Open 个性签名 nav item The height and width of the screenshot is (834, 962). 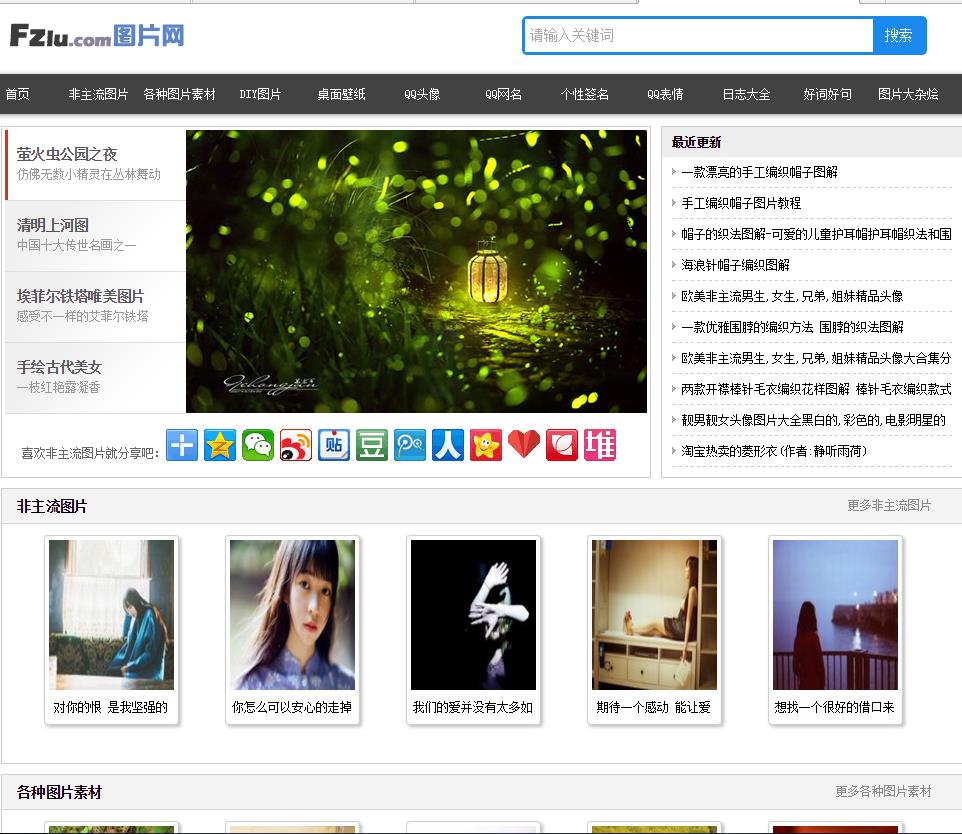tap(584, 94)
